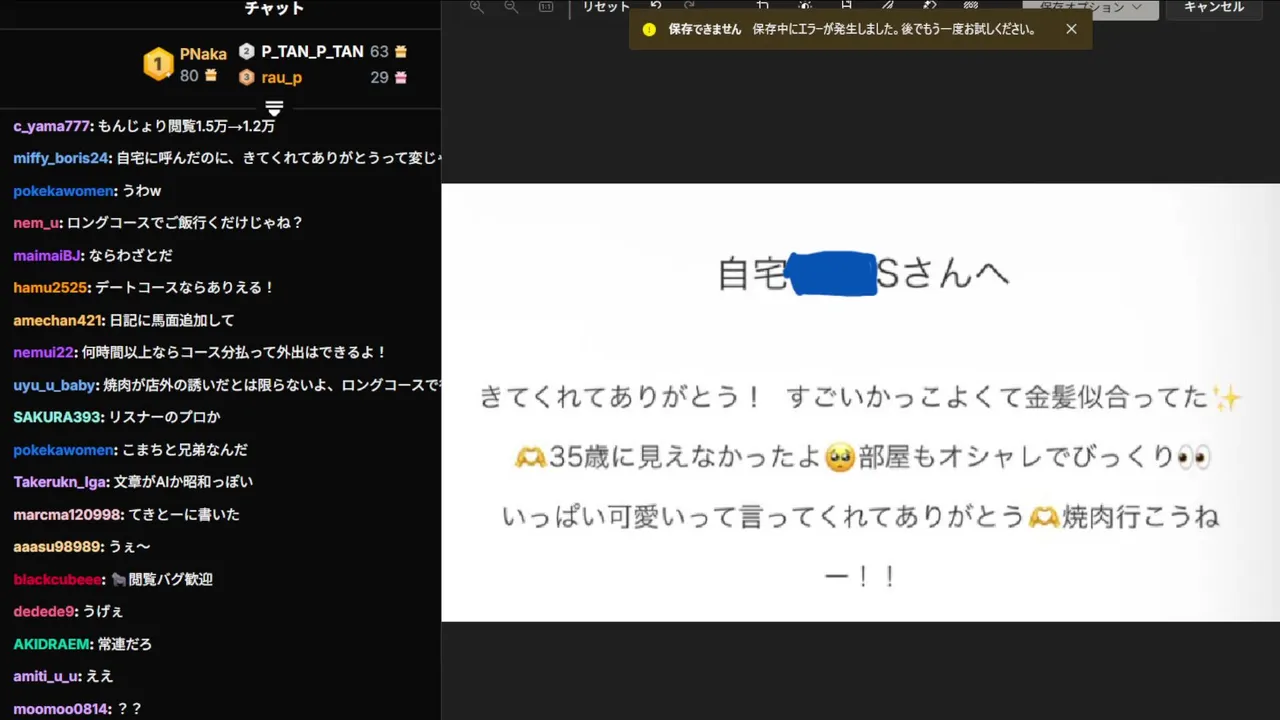Click username Takerukn_Iga in chat
Image resolution: width=1280 pixels, height=720 pixels.
point(60,482)
